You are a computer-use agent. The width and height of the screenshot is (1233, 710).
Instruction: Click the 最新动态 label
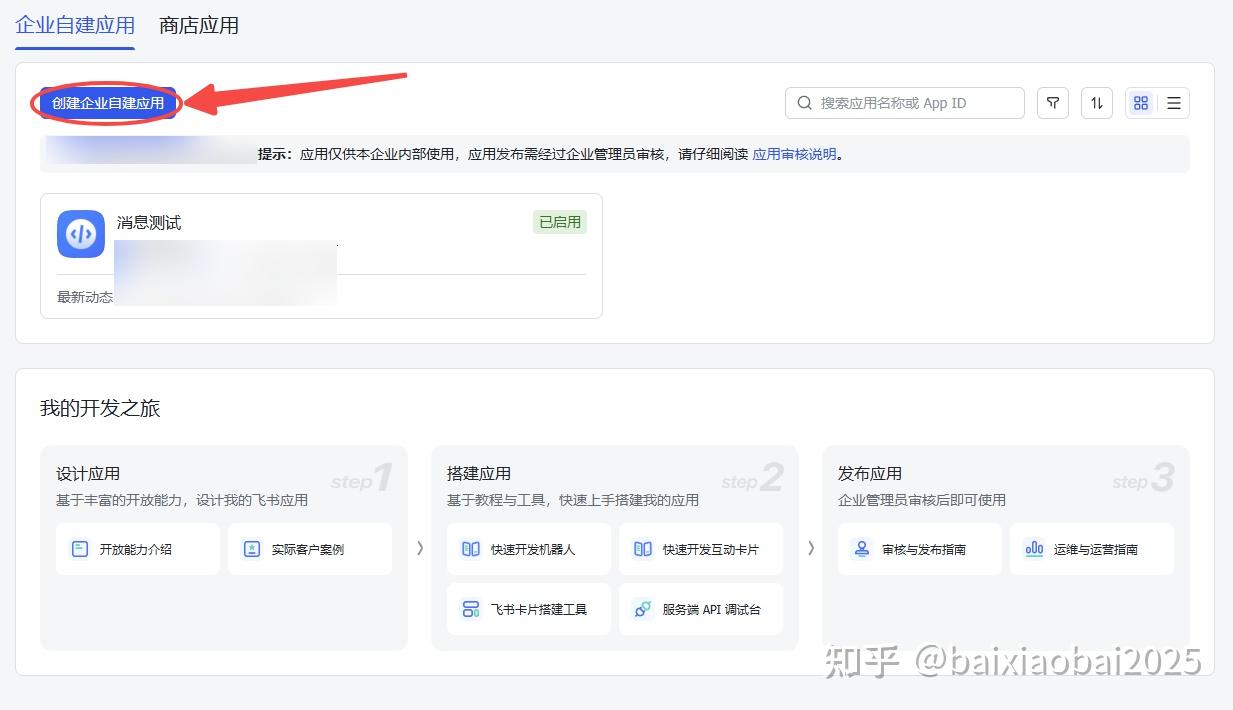tap(85, 297)
